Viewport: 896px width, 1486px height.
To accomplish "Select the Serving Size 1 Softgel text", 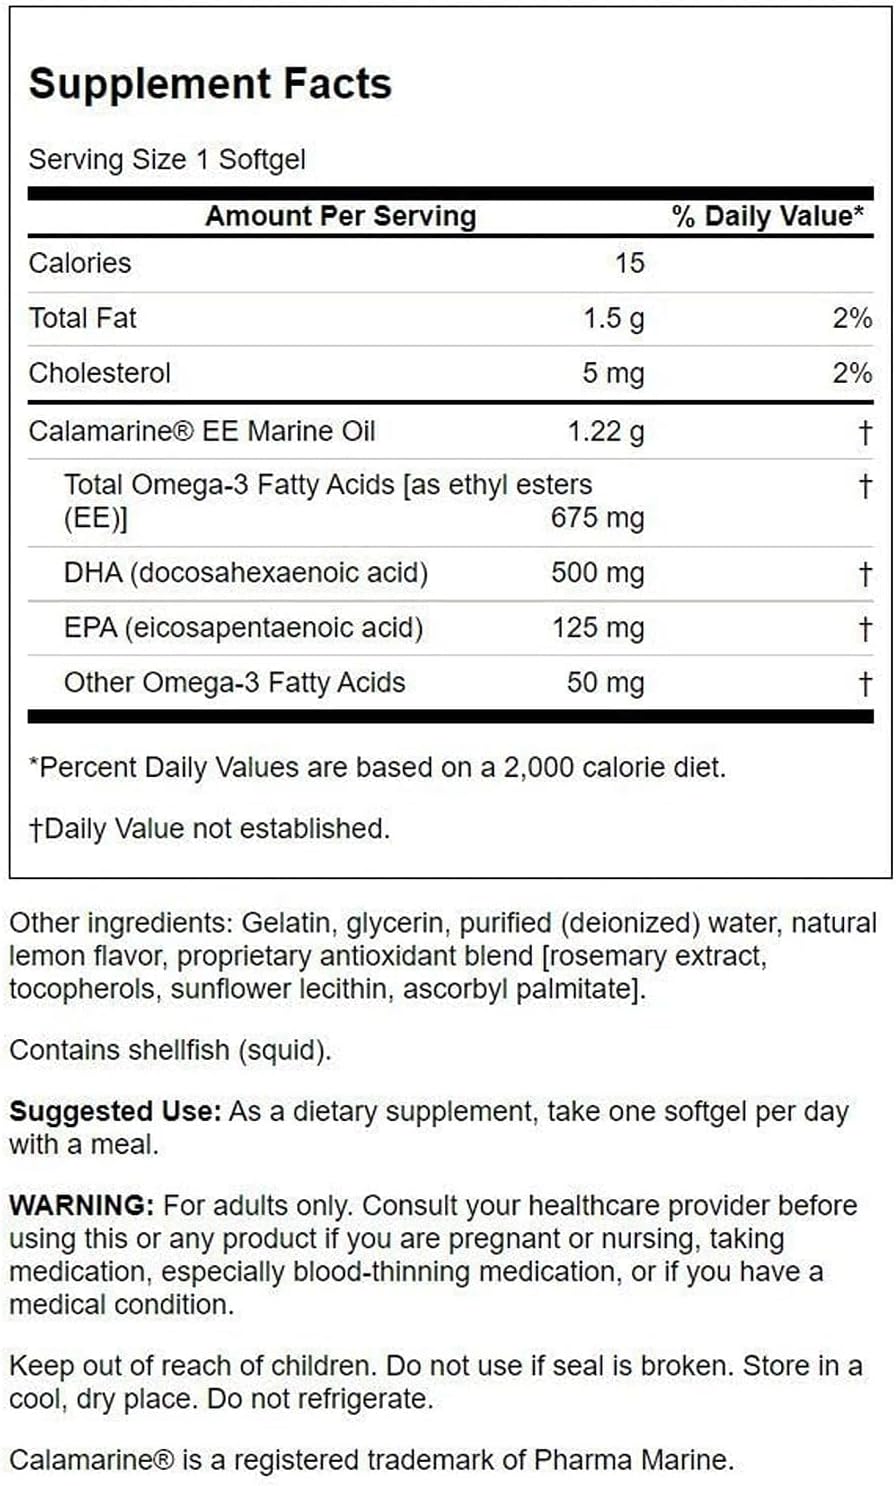I will click(167, 160).
